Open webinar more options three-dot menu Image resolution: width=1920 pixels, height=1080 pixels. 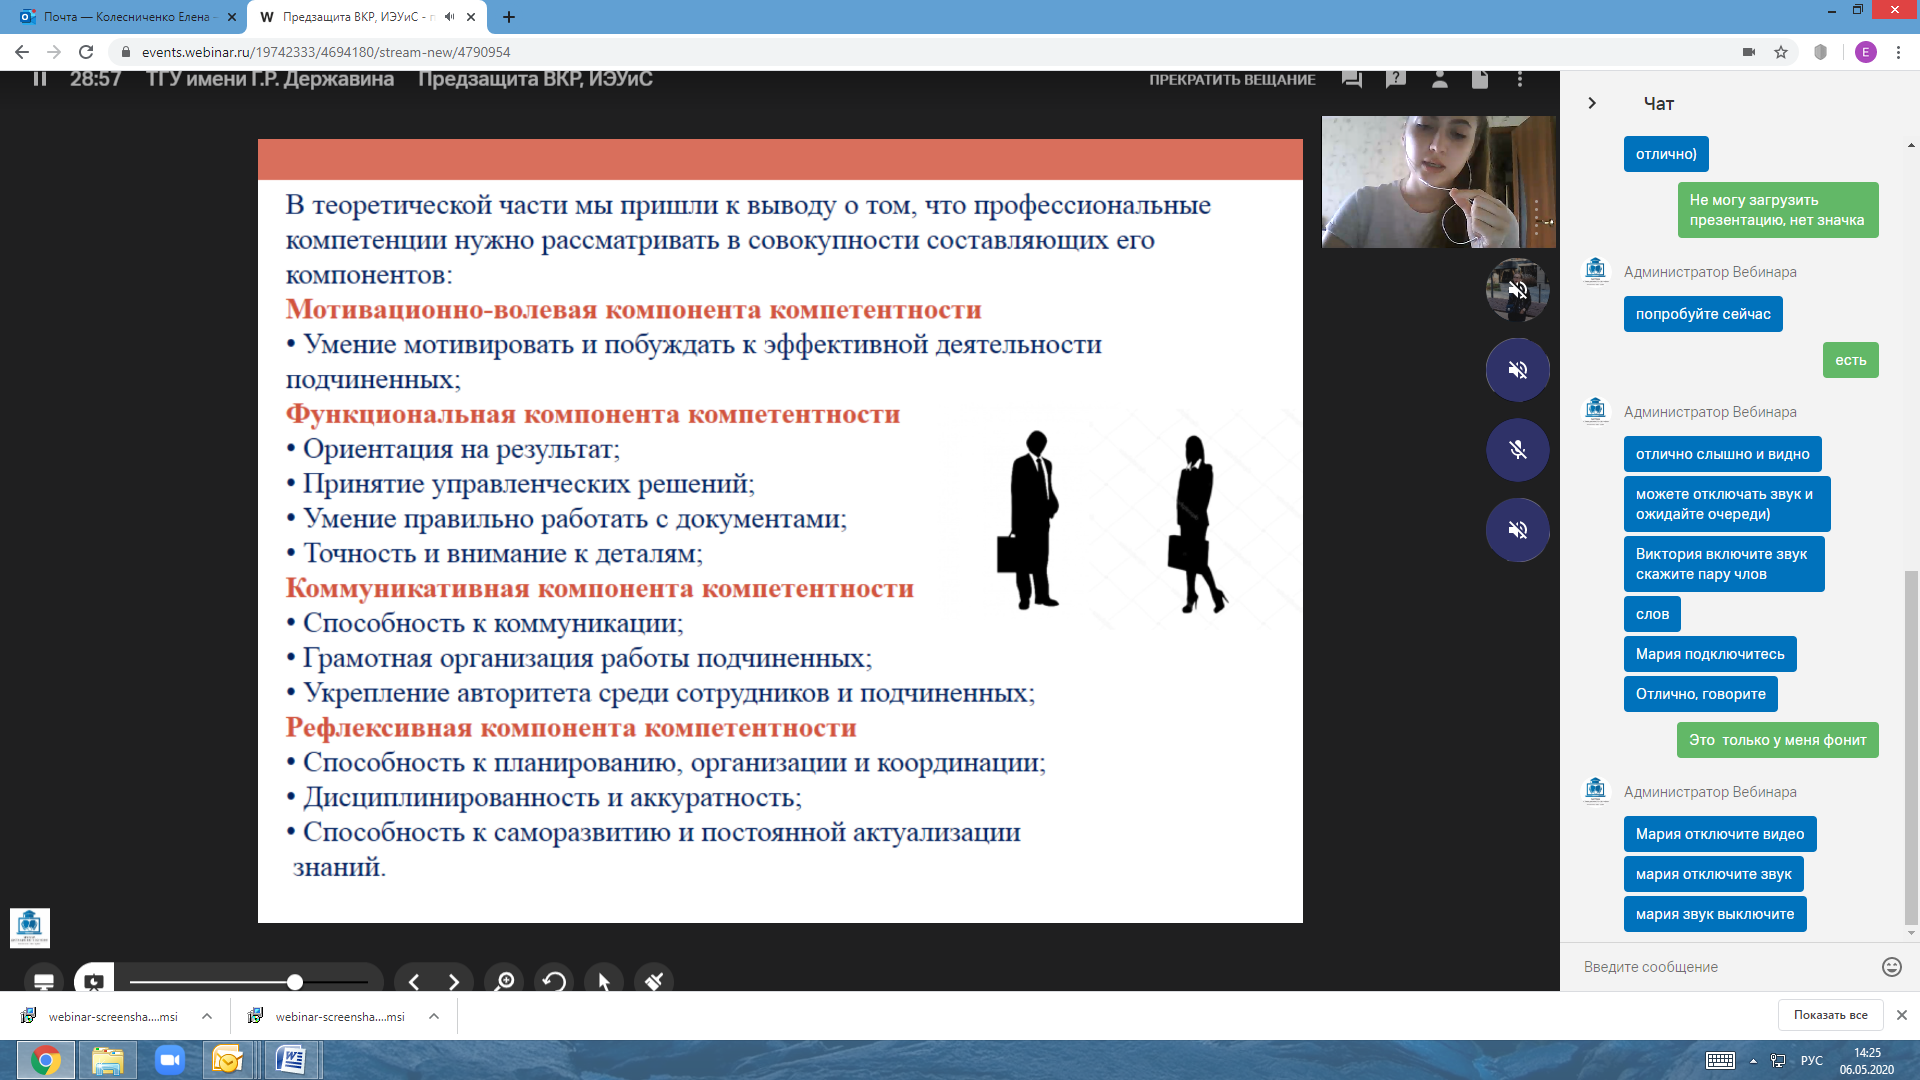[1520, 79]
